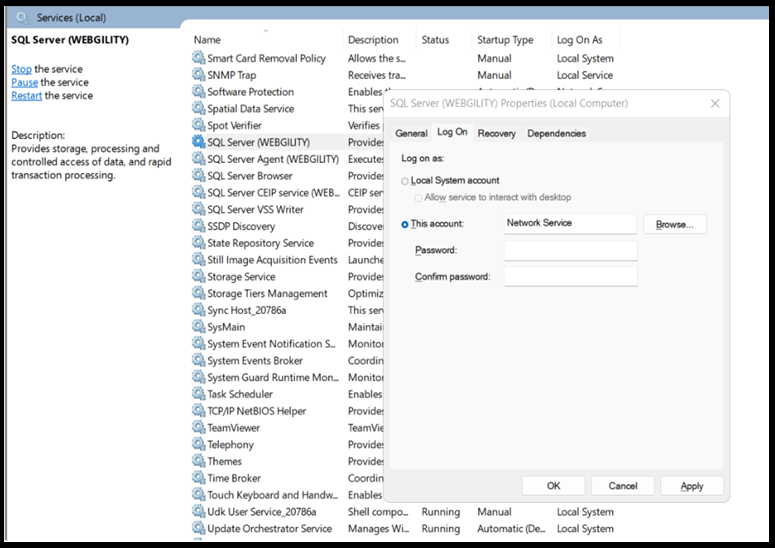Image resolution: width=775 pixels, height=548 pixels.
Task: Click the SSDP Discovery service icon
Action: [x=198, y=227]
